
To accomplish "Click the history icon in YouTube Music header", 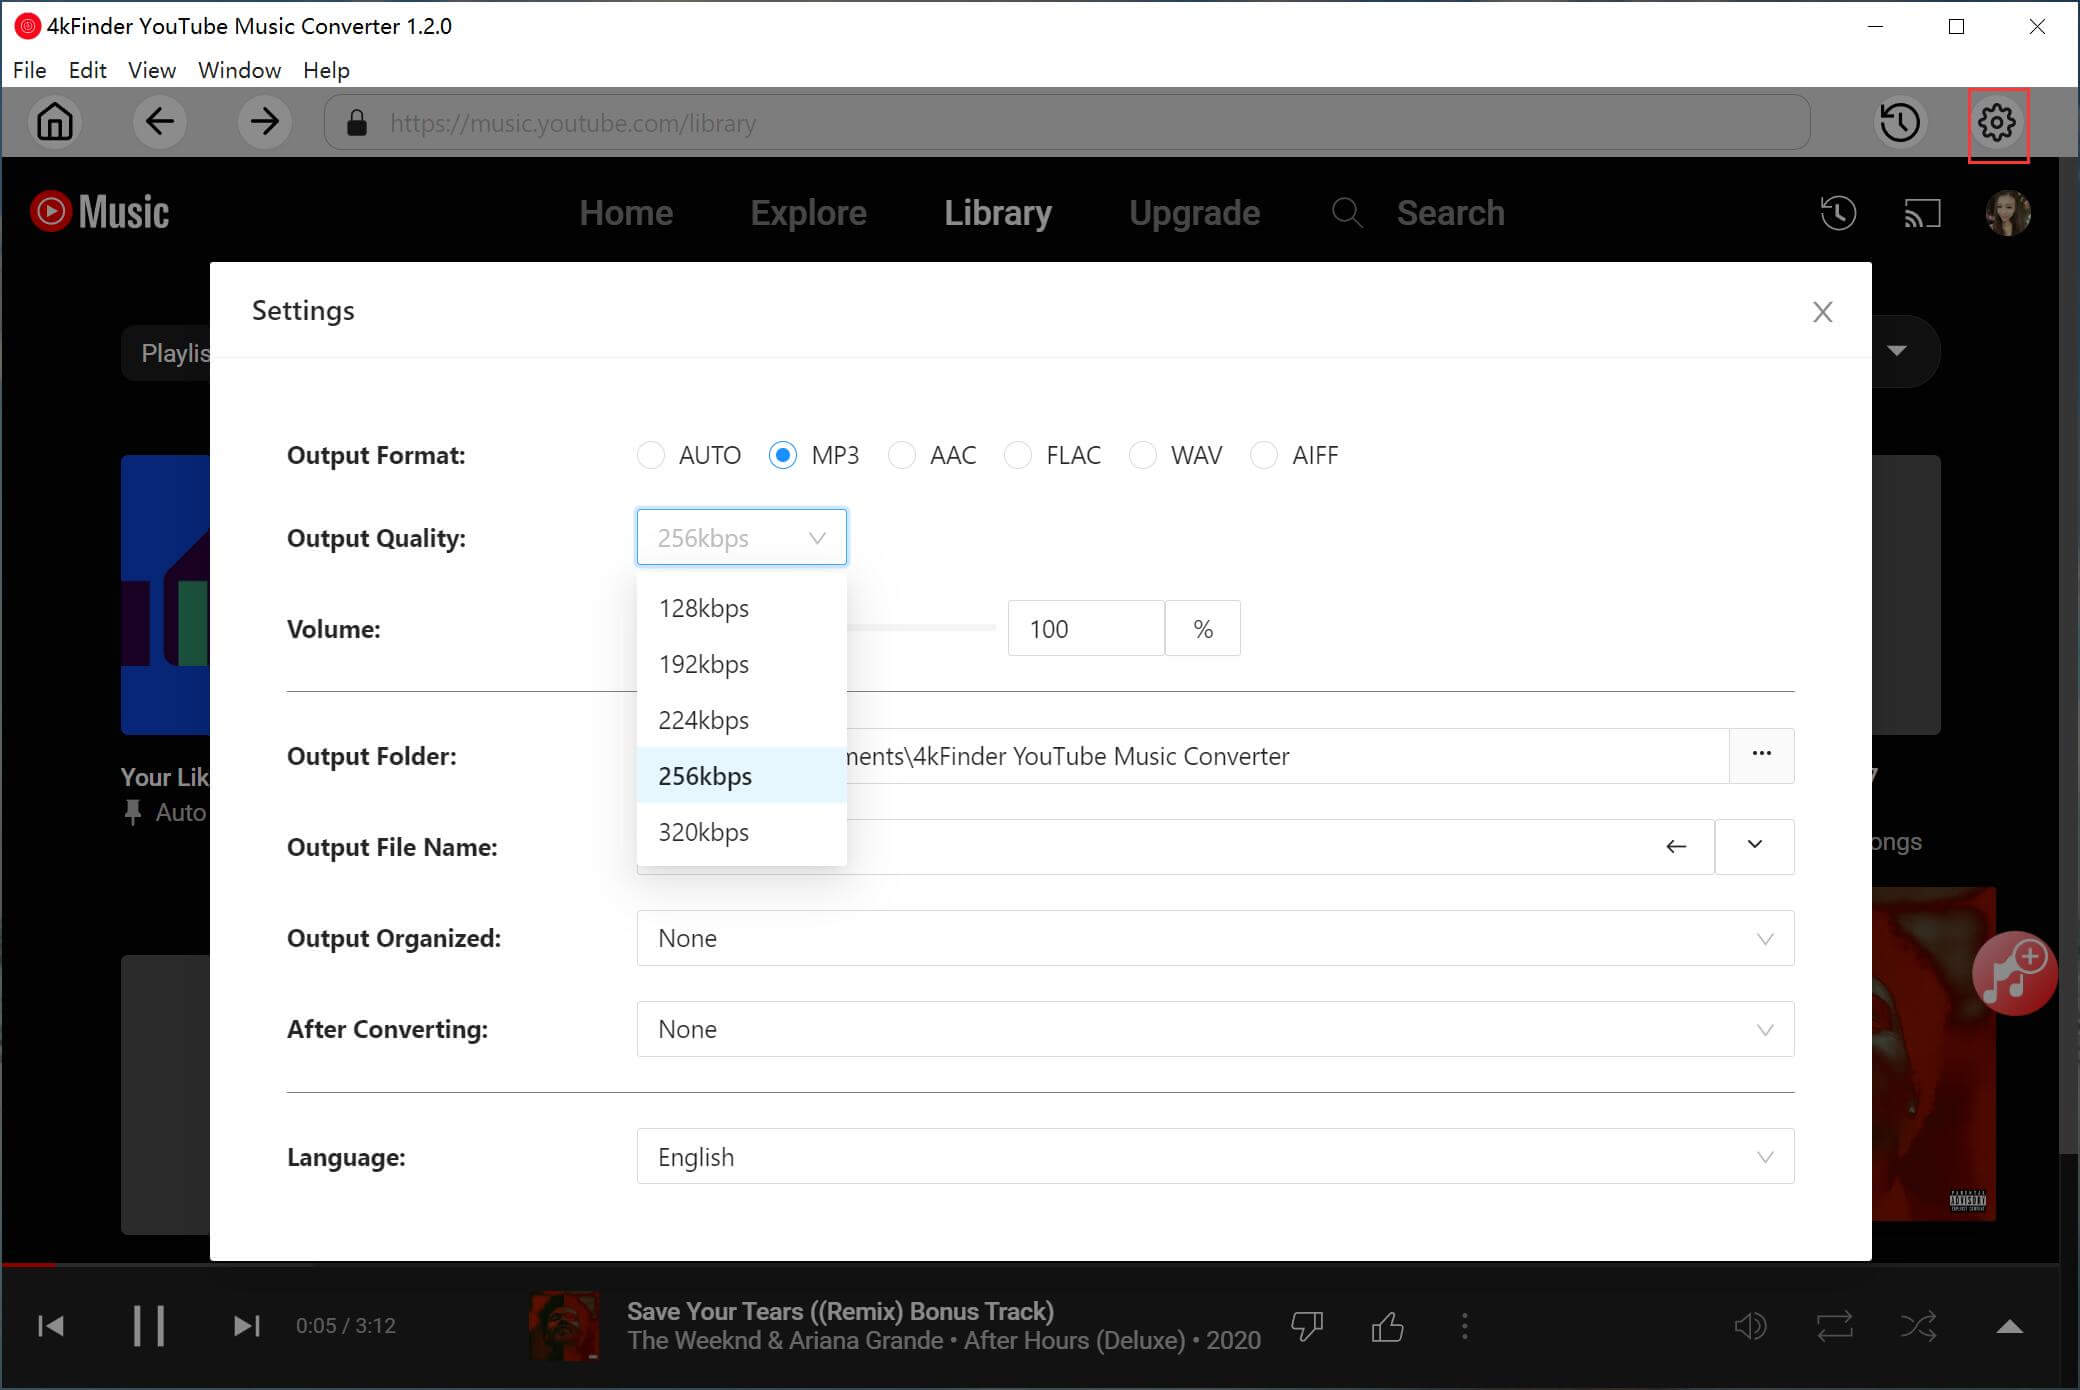I will (x=1838, y=213).
